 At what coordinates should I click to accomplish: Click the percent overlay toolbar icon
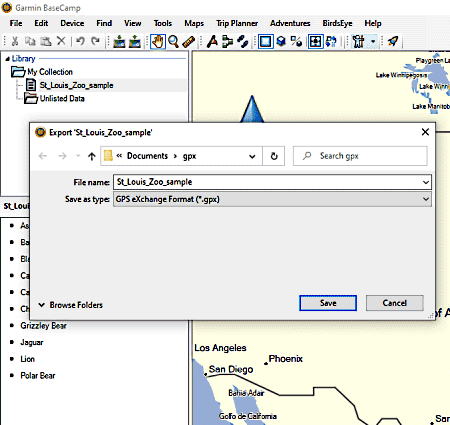pyautogui.click(x=296, y=42)
